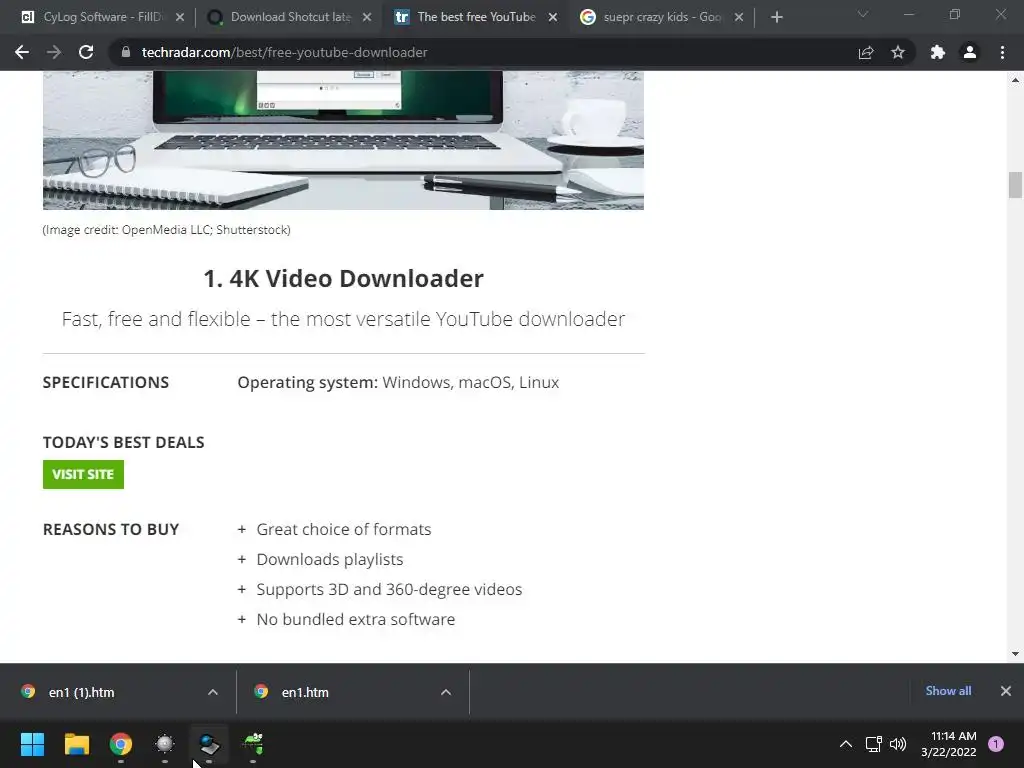
Task: Close The best free YouTube tab
Action: [x=553, y=17]
